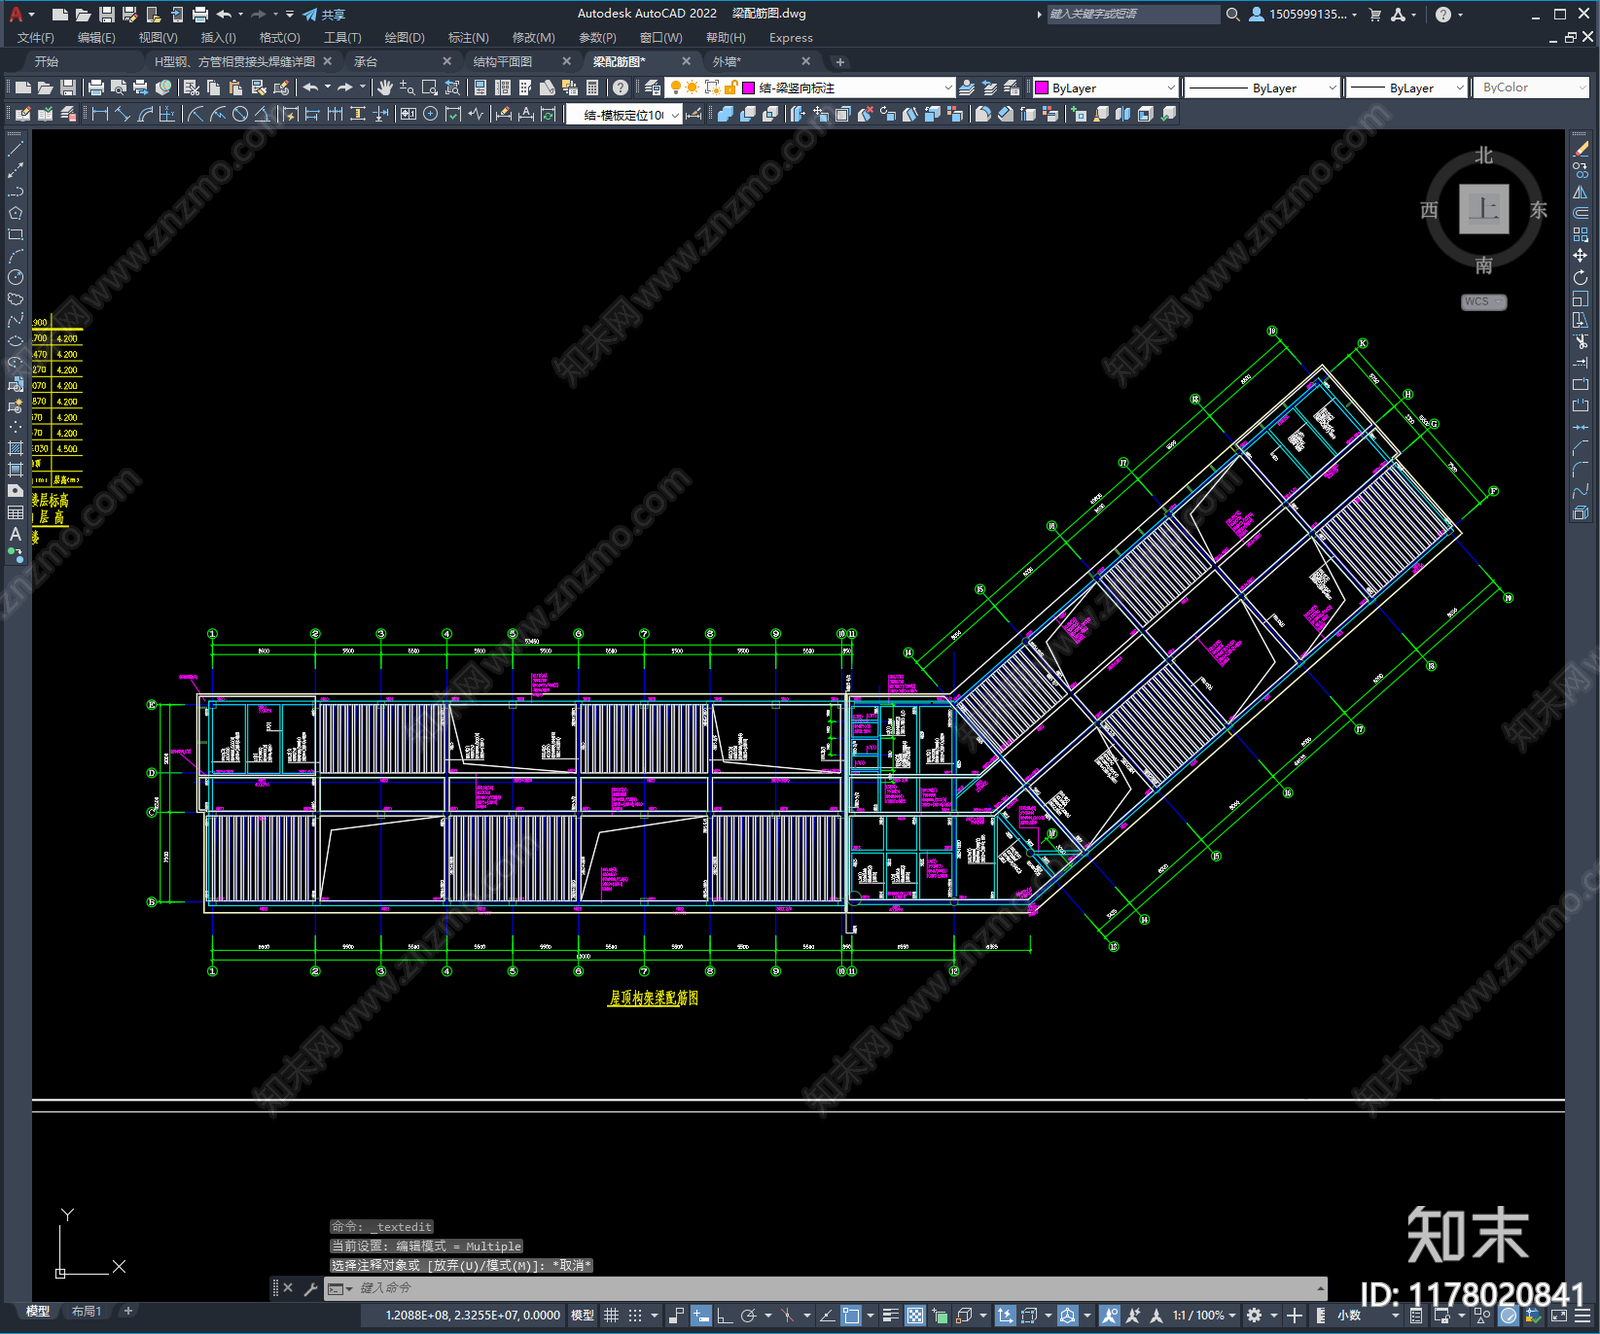
Task: Click the 共享 share button
Action: pyautogui.click(x=324, y=14)
